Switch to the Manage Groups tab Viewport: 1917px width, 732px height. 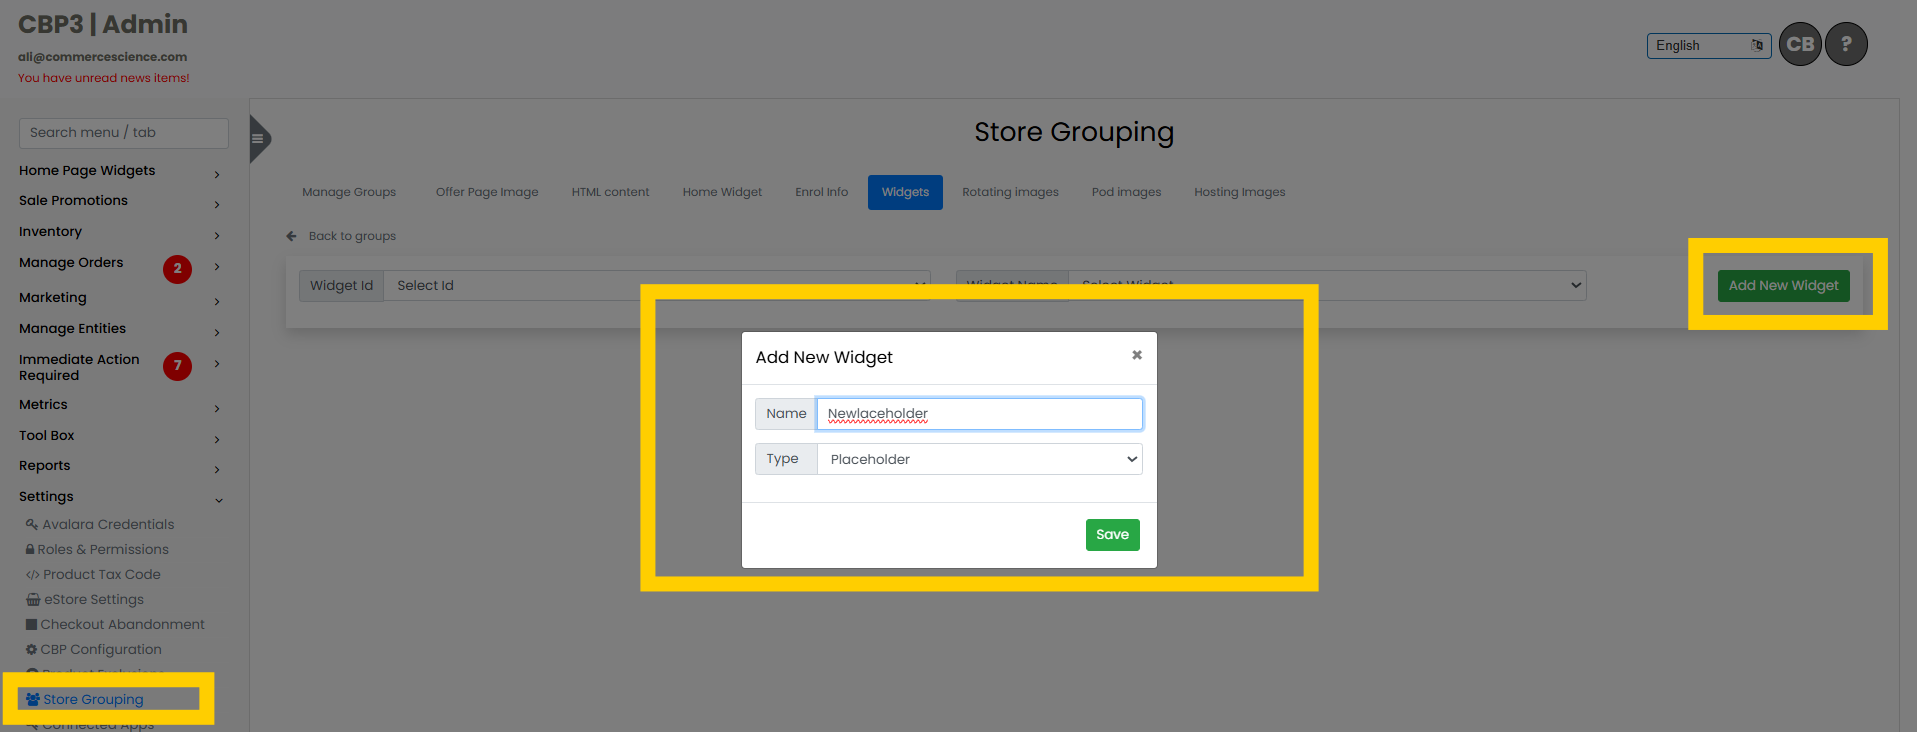click(349, 192)
